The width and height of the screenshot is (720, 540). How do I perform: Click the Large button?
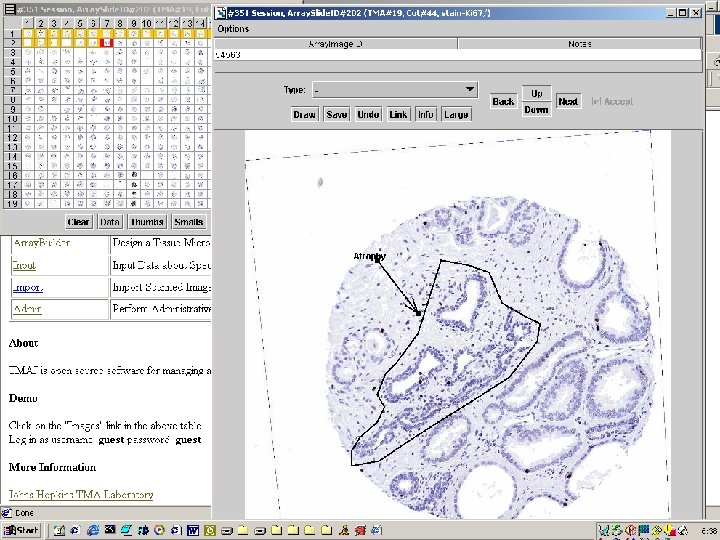click(456, 115)
